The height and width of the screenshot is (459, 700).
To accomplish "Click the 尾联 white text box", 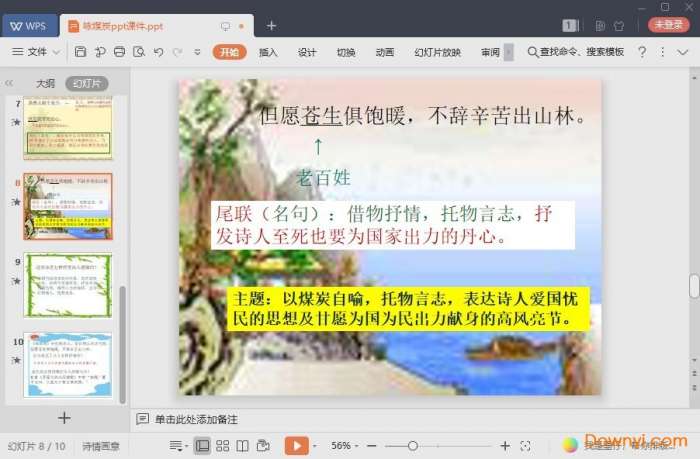I will [x=393, y=225].
